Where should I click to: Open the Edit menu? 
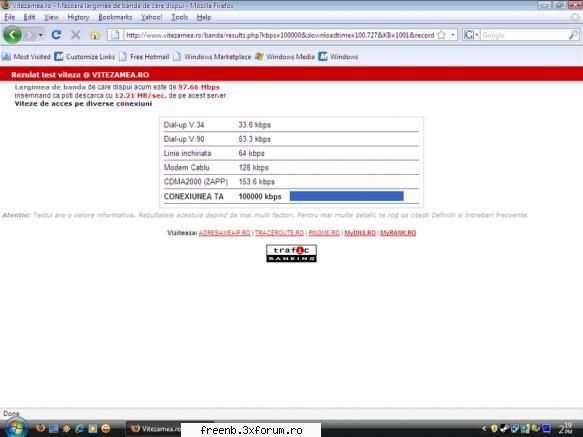pyautogui.click(x=29, y=17)
